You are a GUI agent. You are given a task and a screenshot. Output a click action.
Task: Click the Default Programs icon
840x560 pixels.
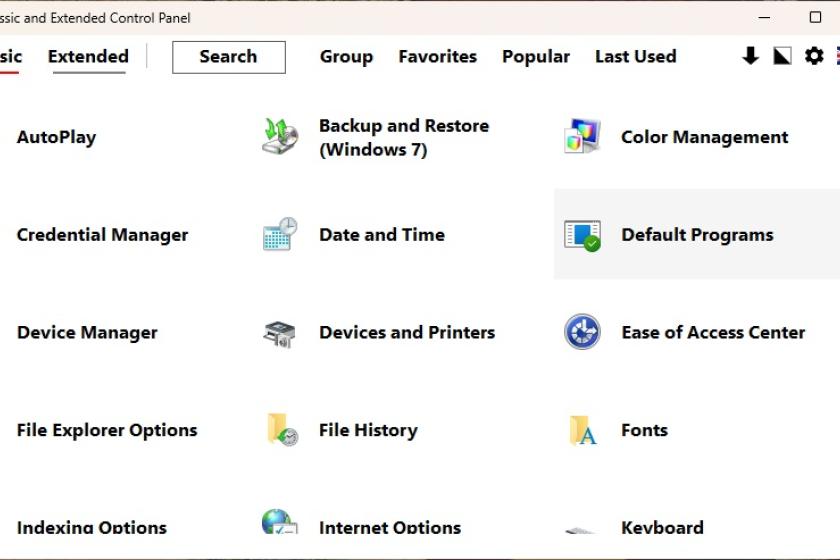(x=582, y=235)
